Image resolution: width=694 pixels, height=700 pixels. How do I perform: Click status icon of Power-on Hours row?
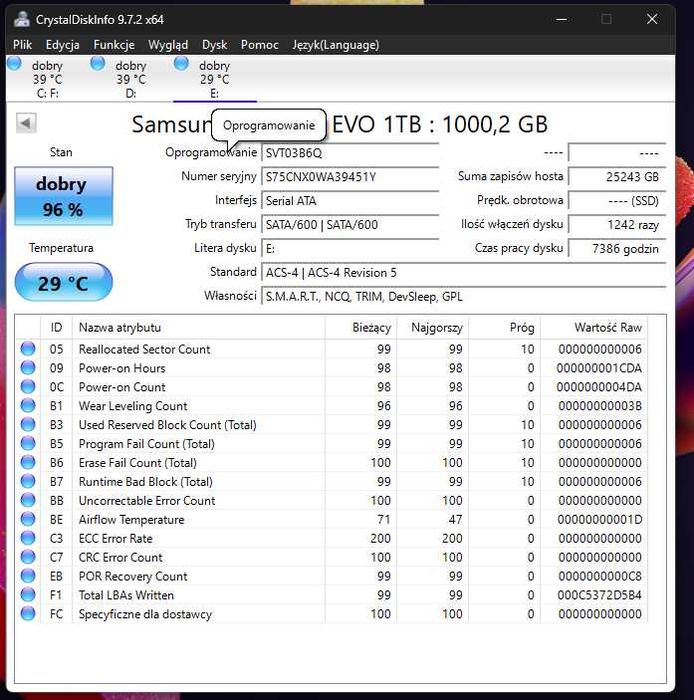point(28,367)
